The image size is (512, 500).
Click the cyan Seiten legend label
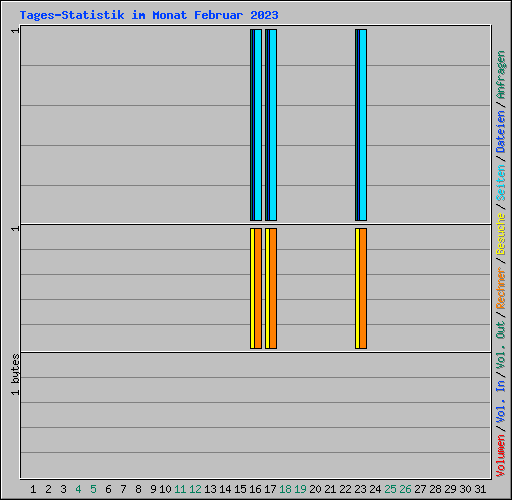tap(501, 183)
